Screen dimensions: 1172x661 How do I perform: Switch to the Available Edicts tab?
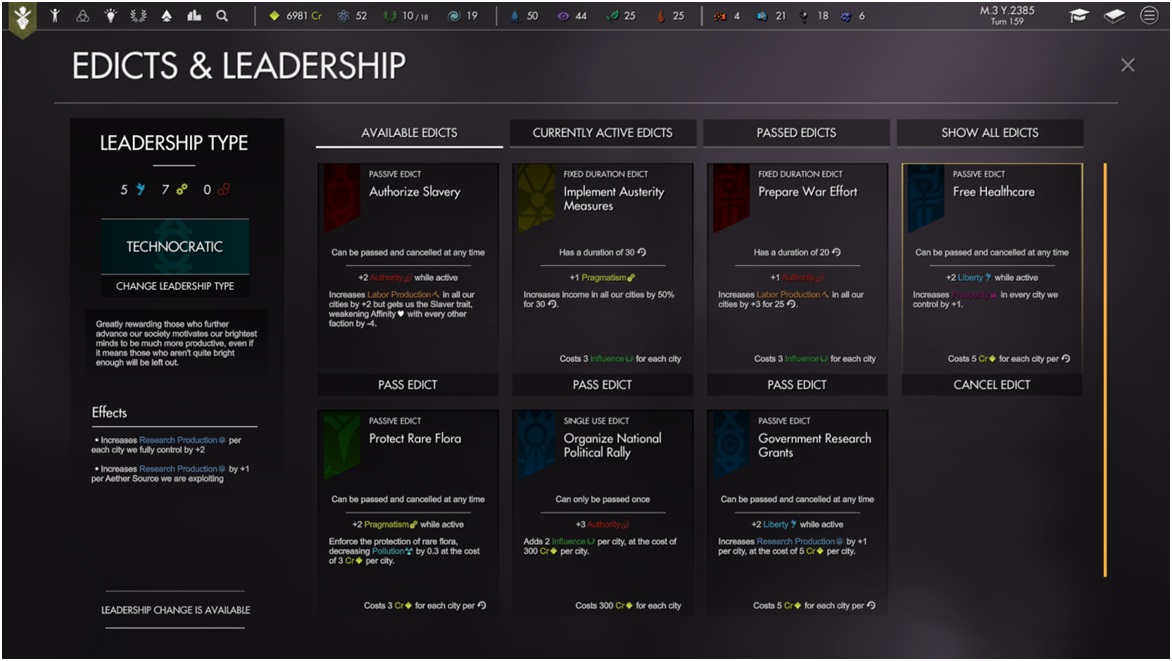(x=409, y=133)
